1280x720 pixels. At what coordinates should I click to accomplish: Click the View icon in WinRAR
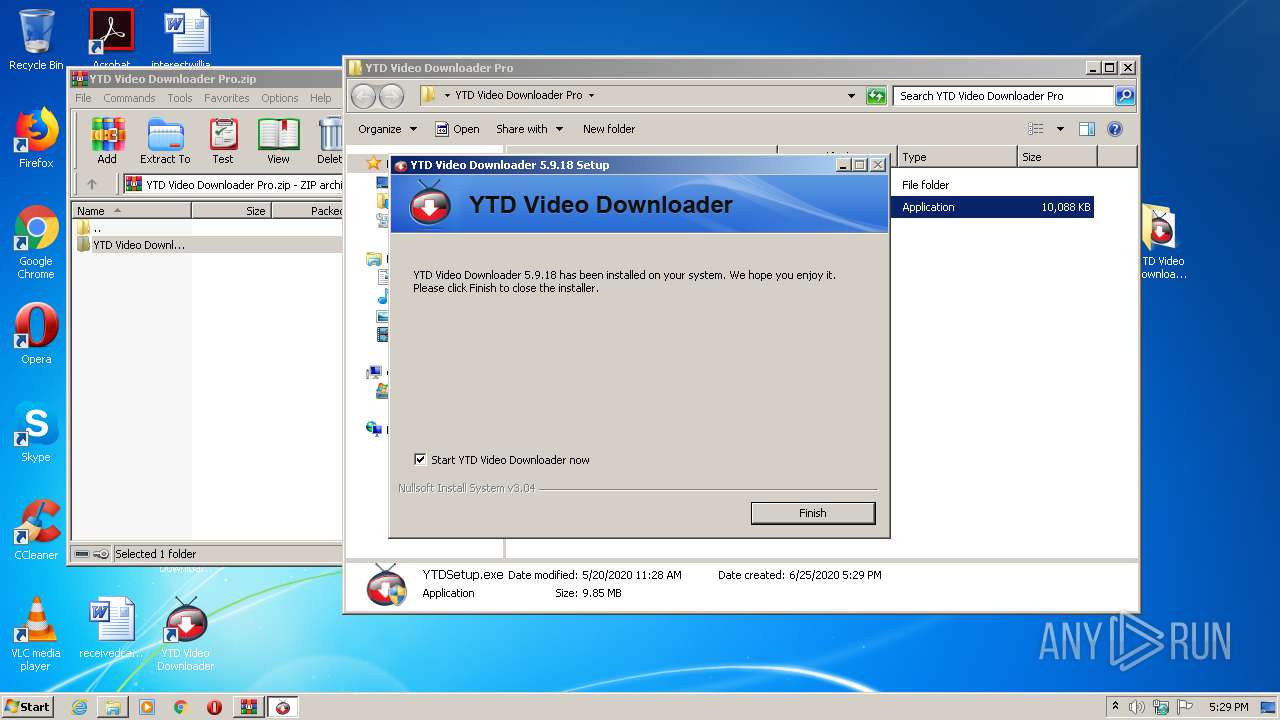[x=278, y=141]
